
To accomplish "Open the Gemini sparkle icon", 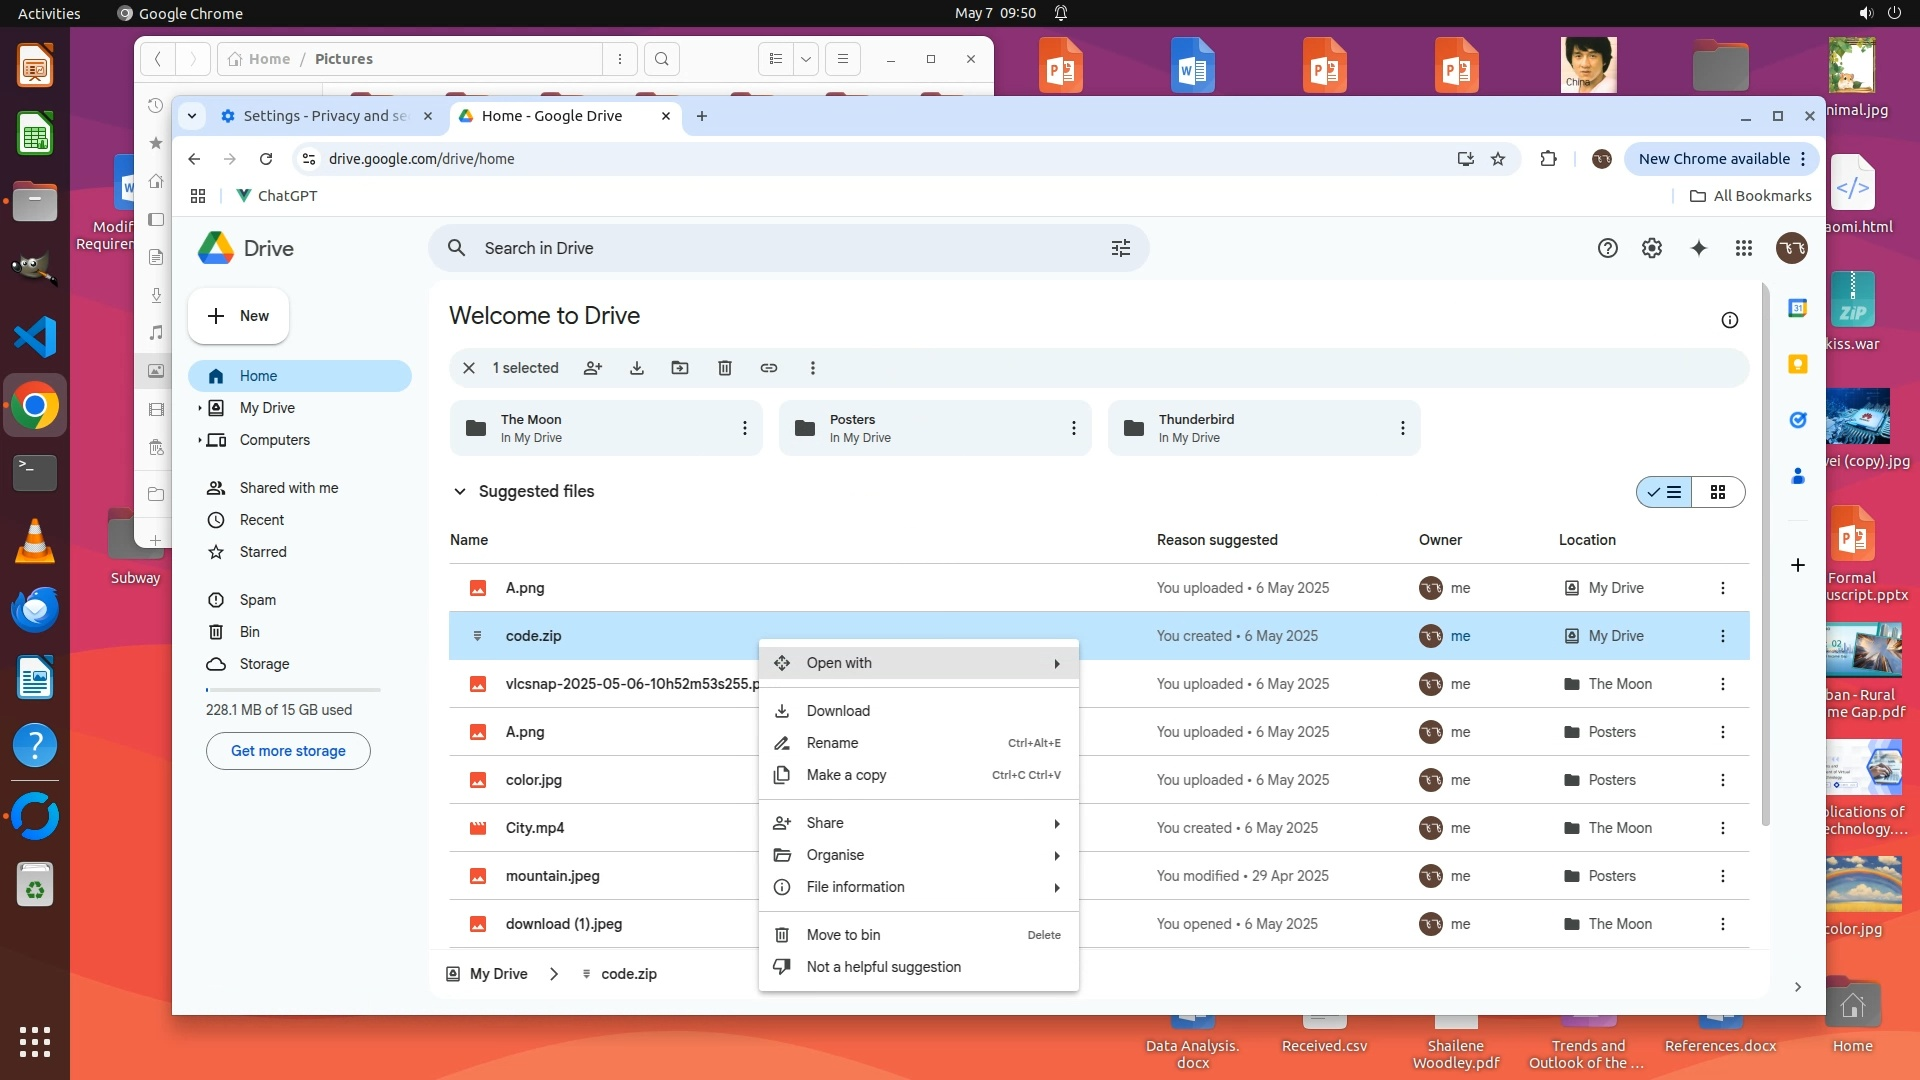I will coord(1698,248).
